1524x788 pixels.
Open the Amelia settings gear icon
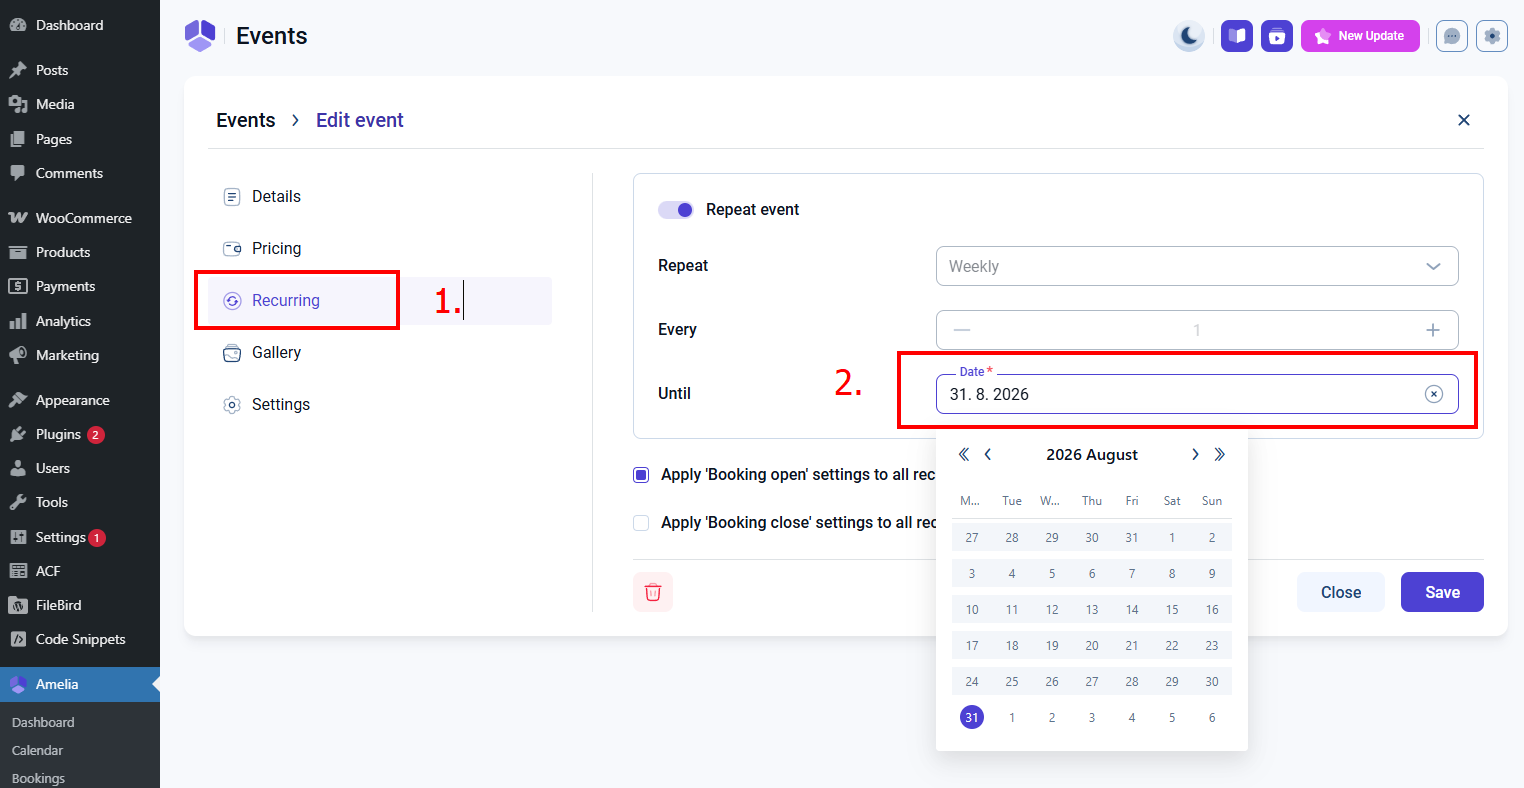coord(1492,36)
